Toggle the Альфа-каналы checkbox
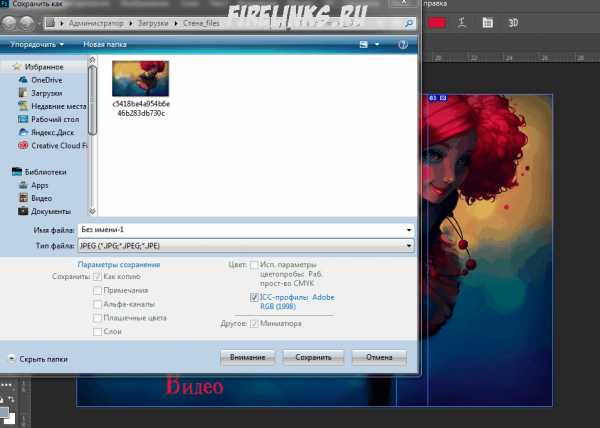This screenshot has width=600, height=428. 97,304
